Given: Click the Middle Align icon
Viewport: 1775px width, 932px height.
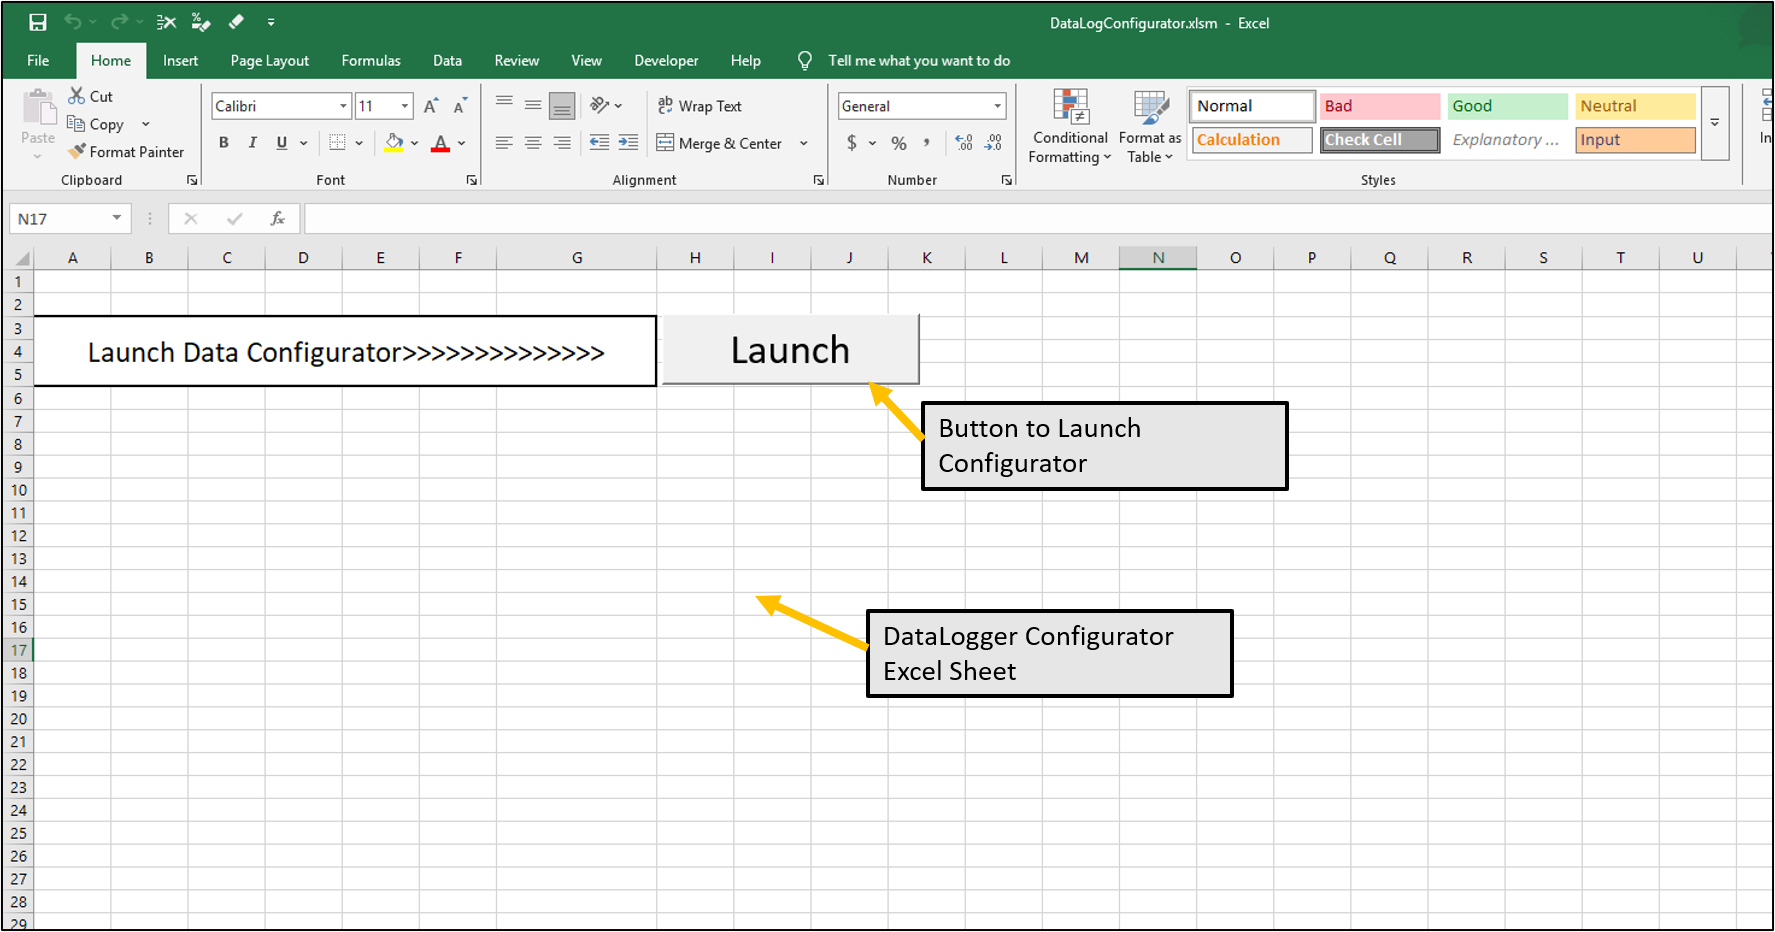Looking at the screenshot, I should (x=533, y=105).
